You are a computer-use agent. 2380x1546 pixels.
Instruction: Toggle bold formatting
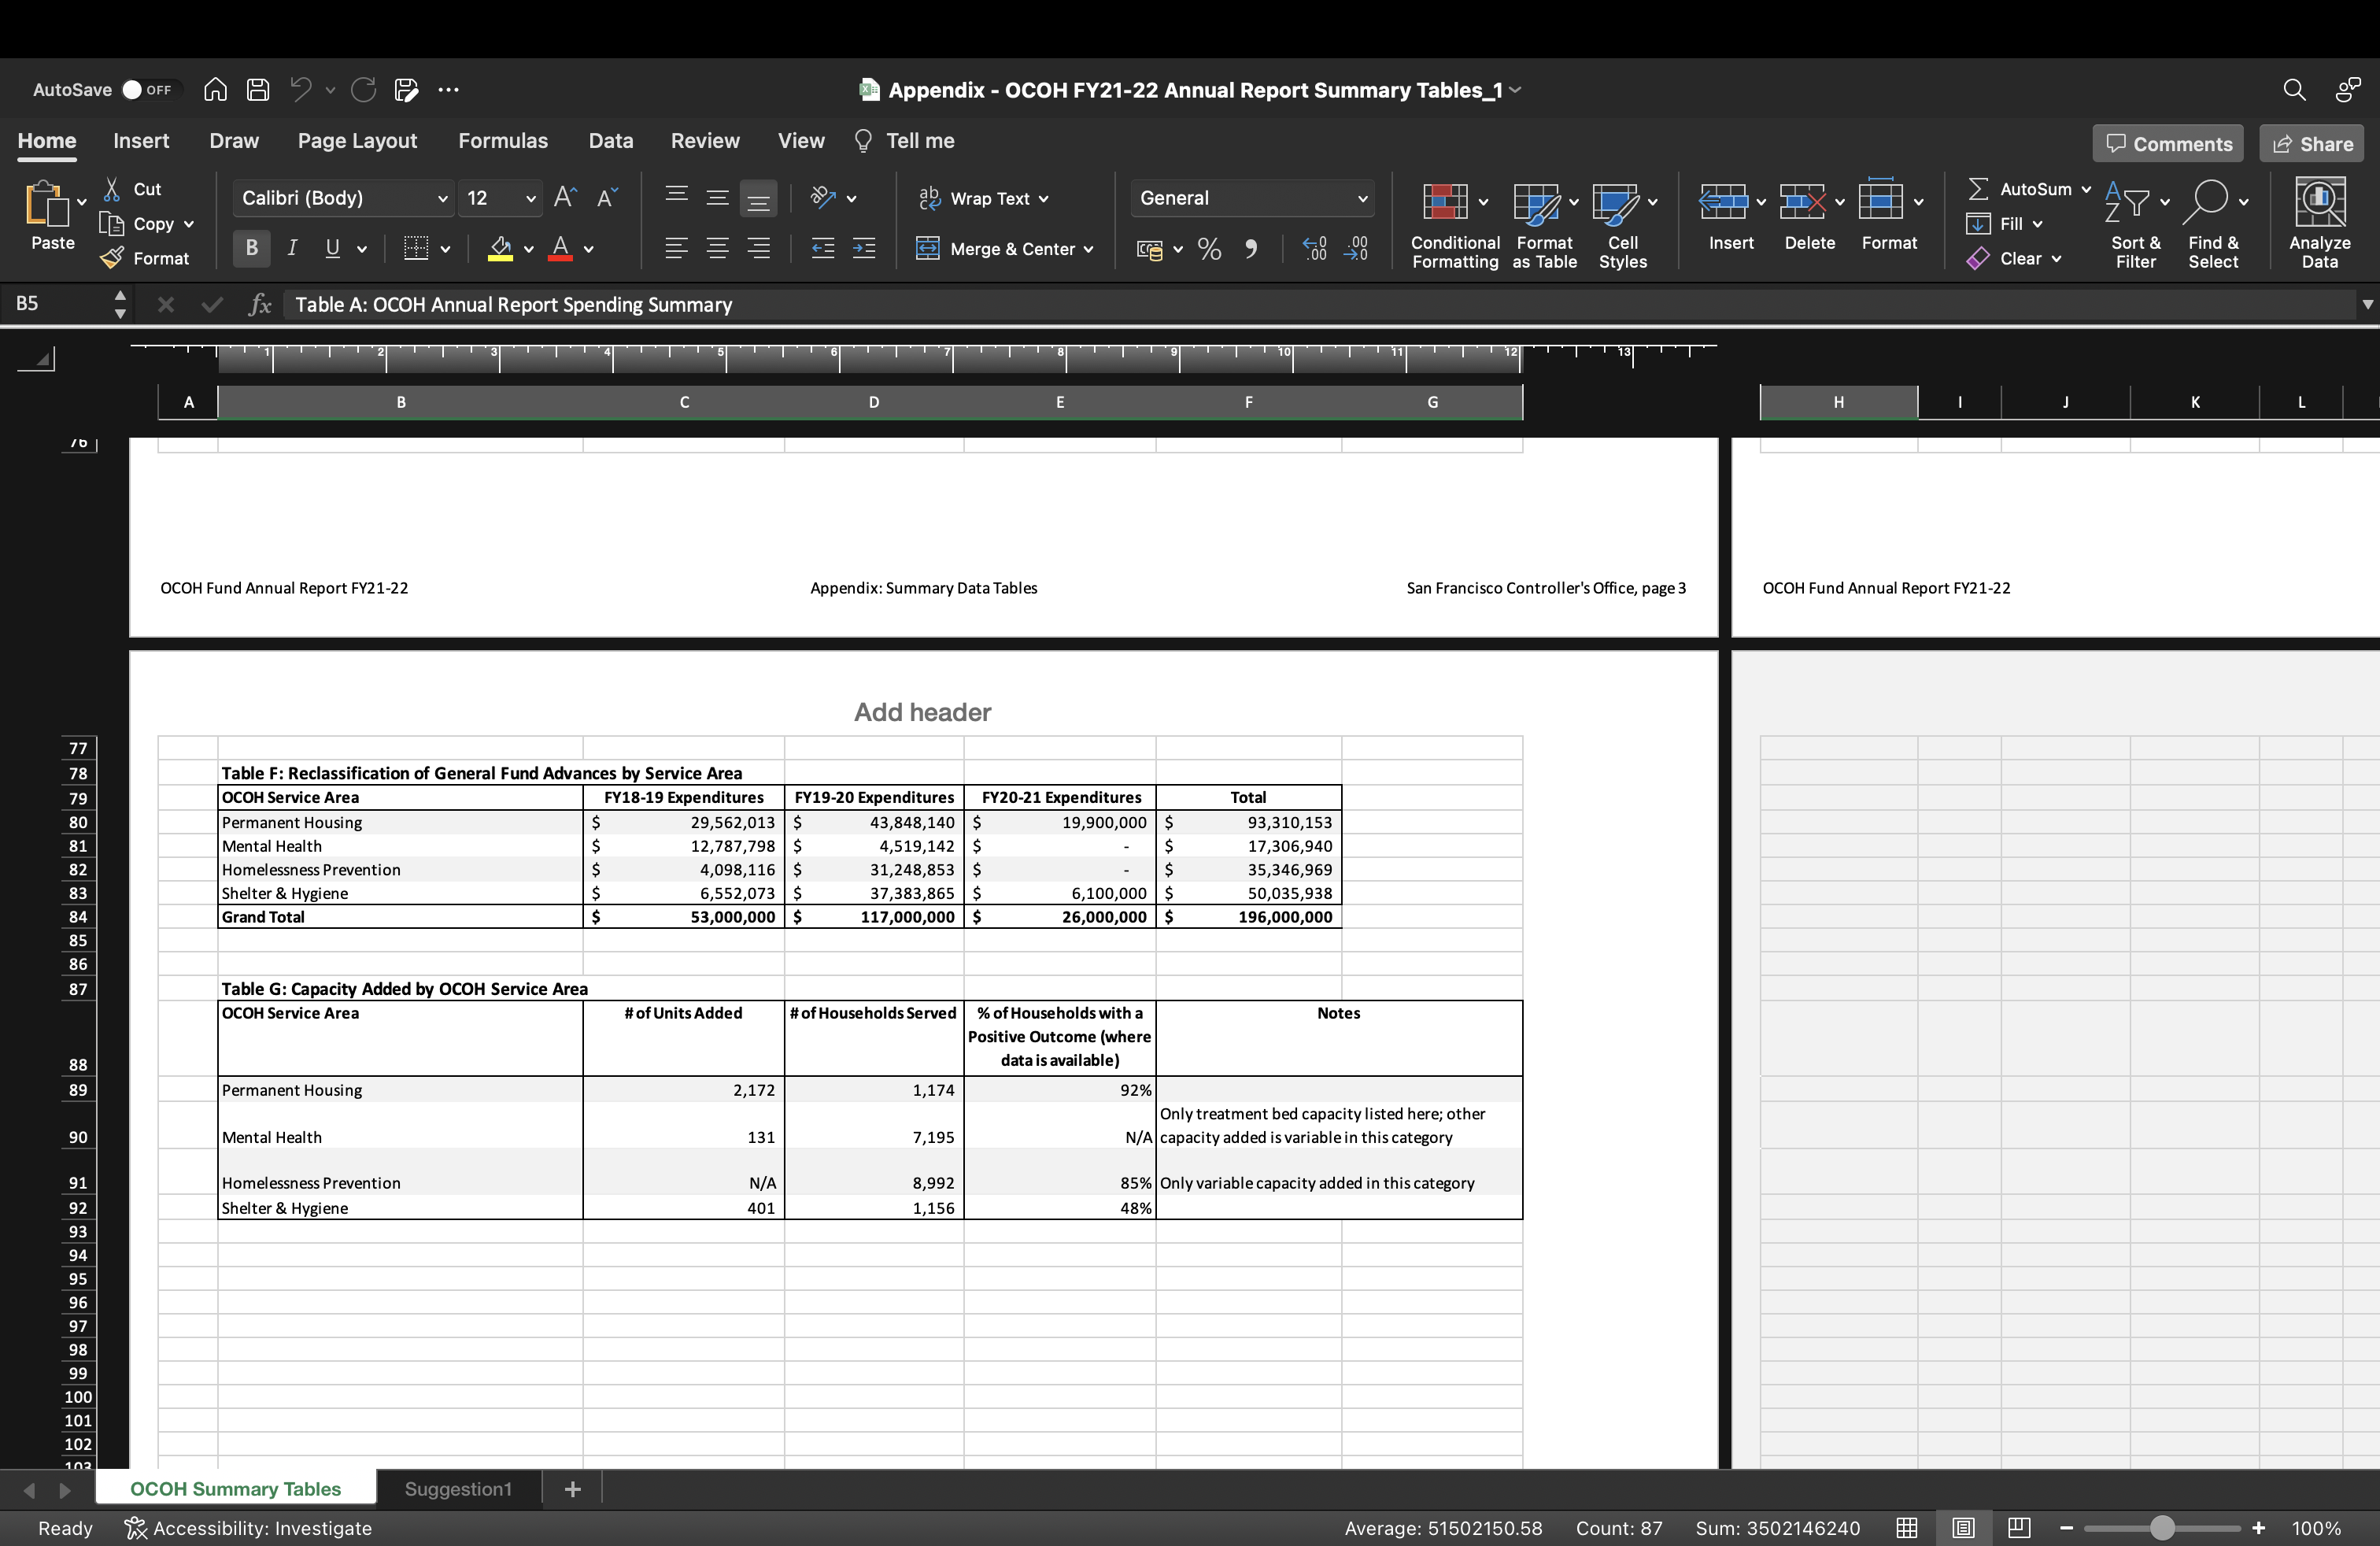[251, 249]
